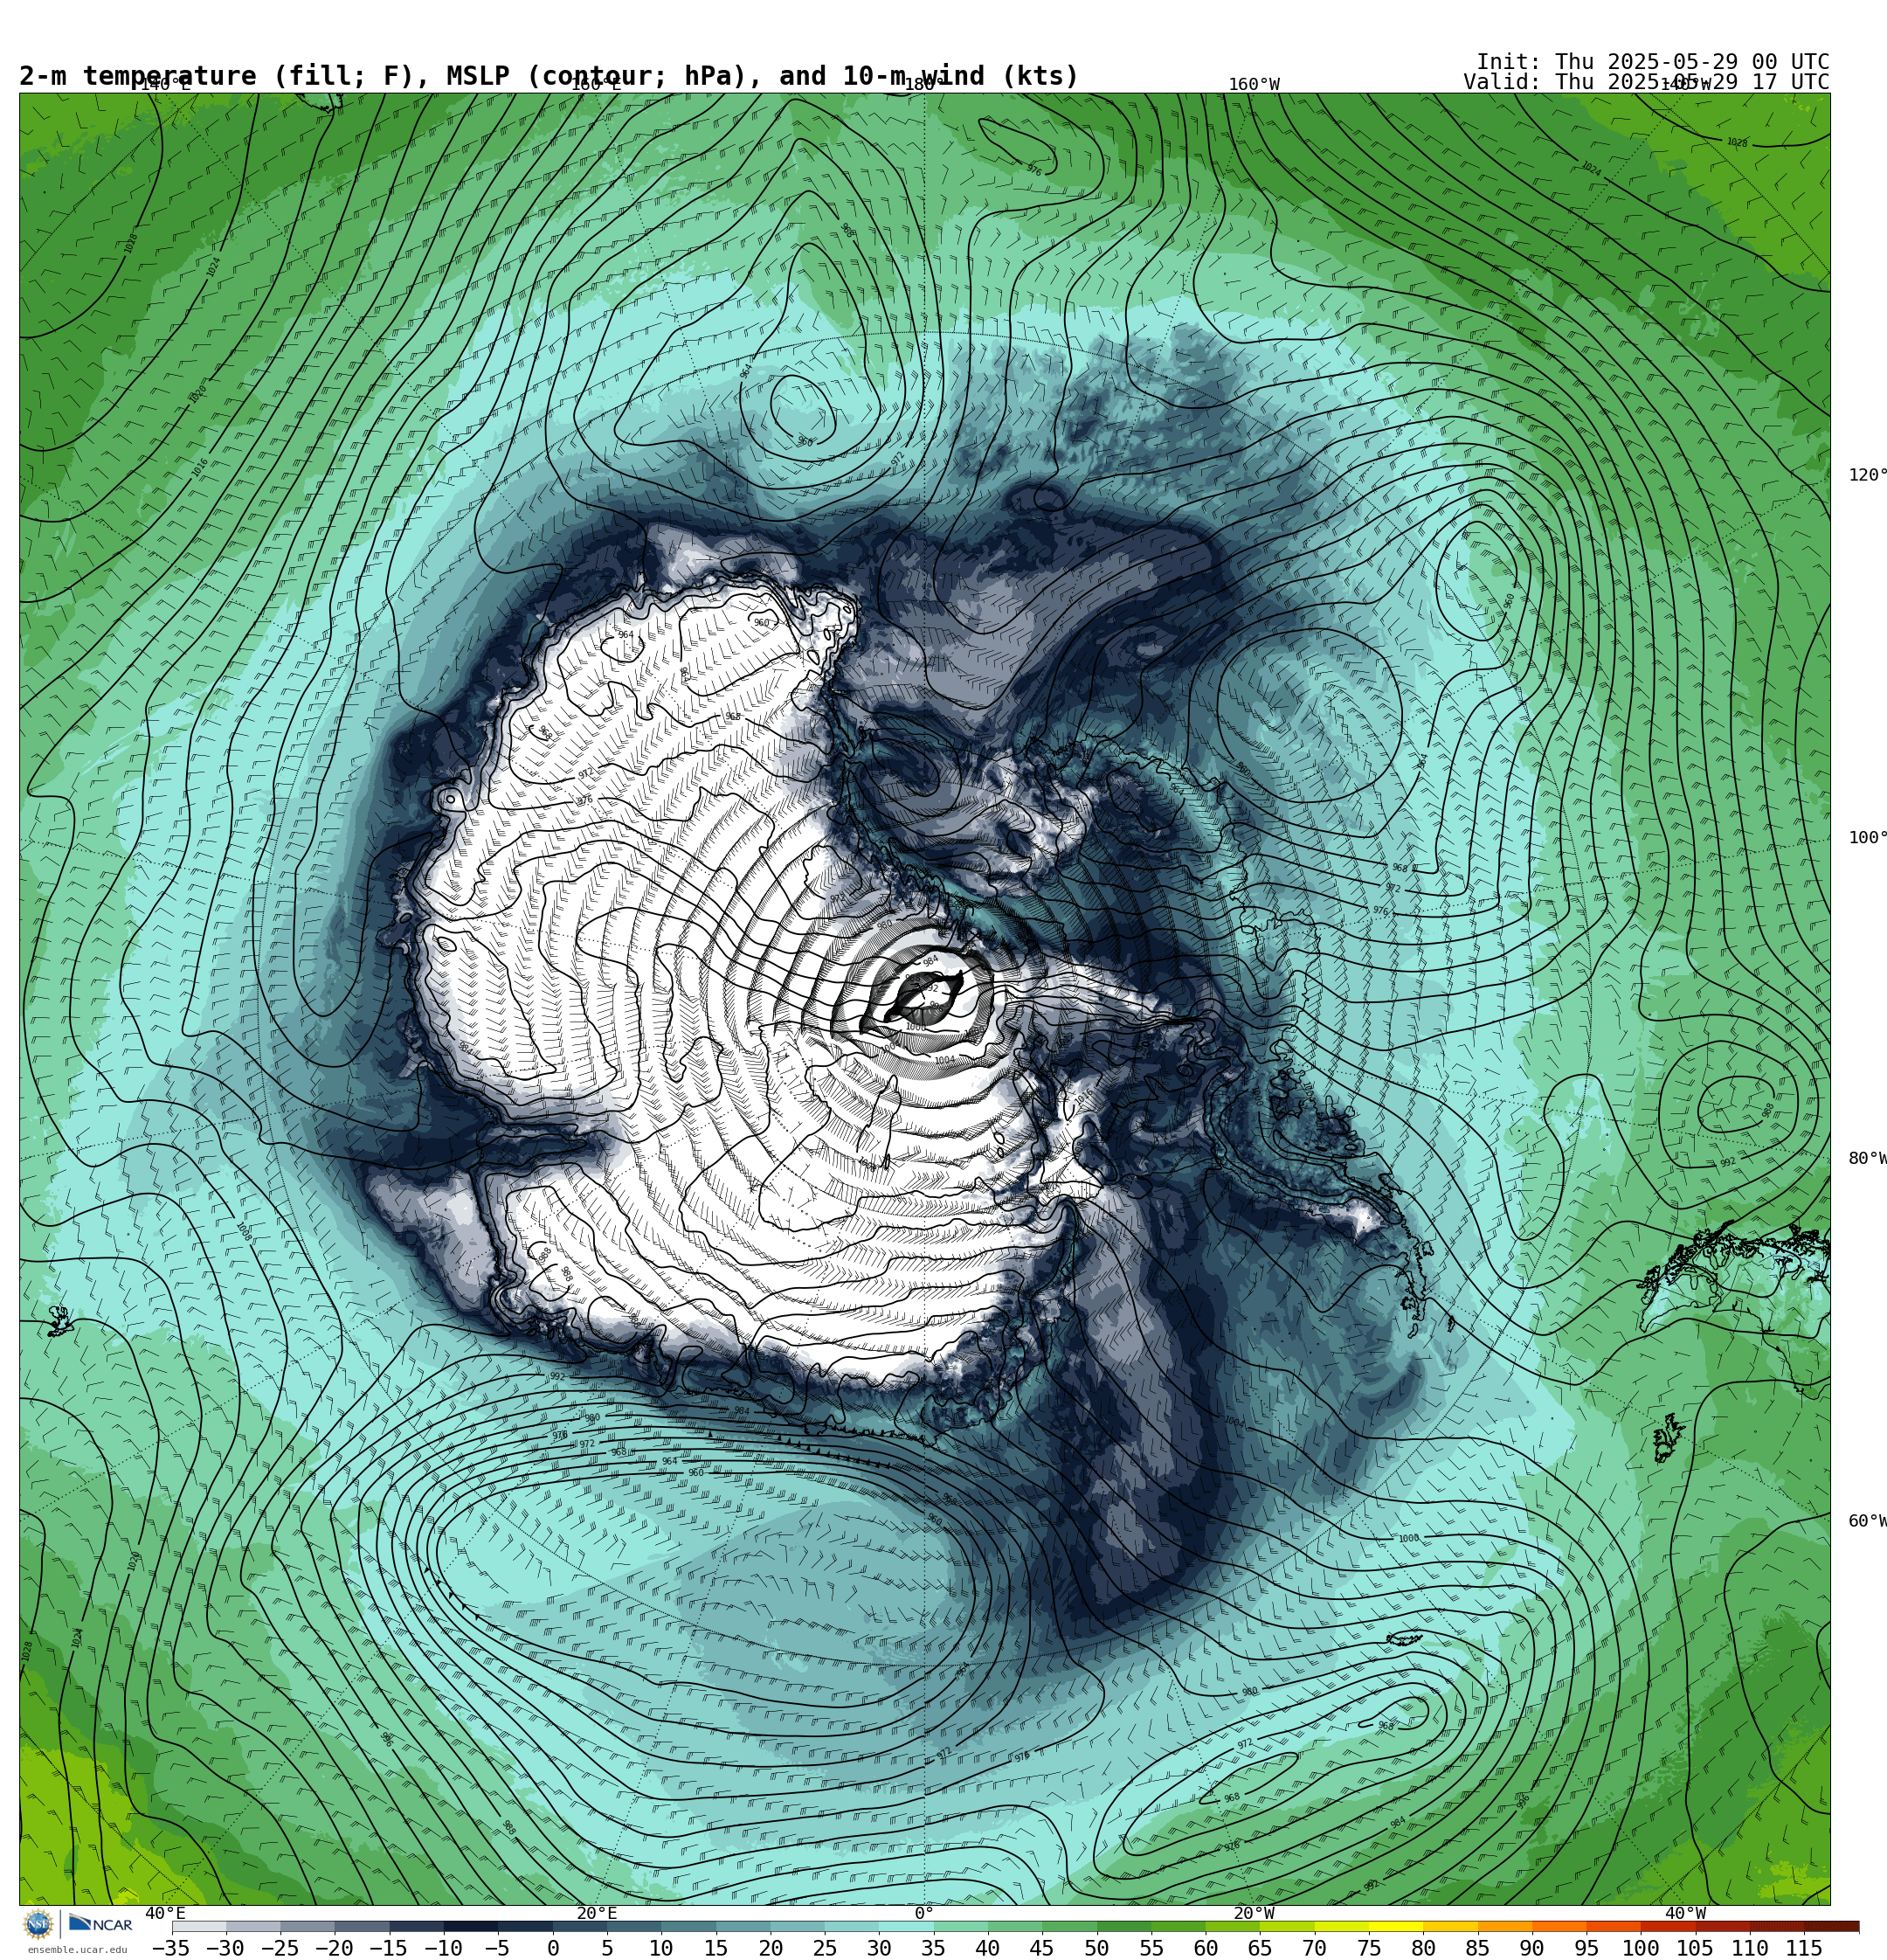Viewport: 1887px width, 1960px height.
Task: Select the teal 10 to 15 swatch
Action: (x=688, y=1926)
